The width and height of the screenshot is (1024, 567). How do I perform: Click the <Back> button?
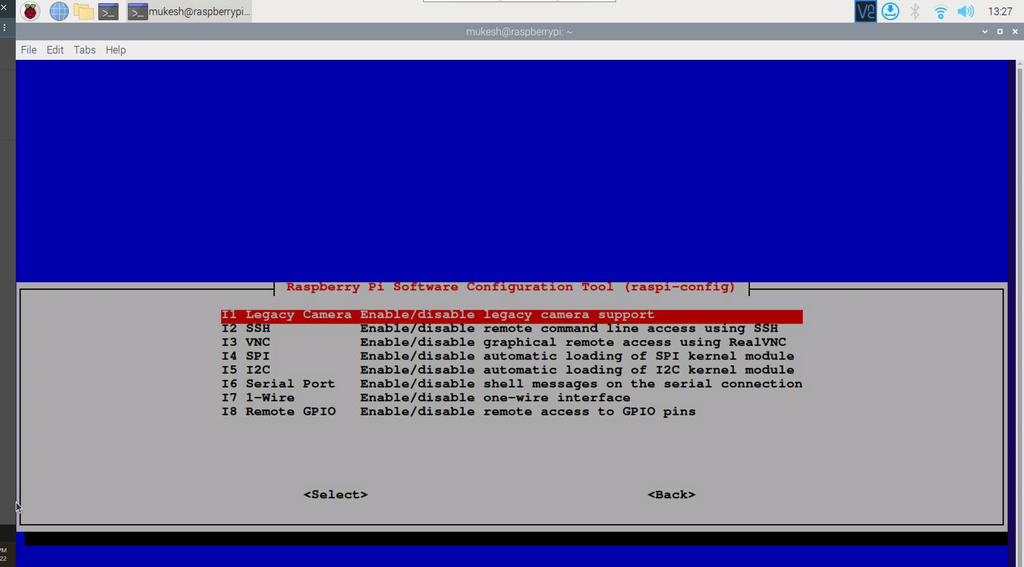coord(671,494)
